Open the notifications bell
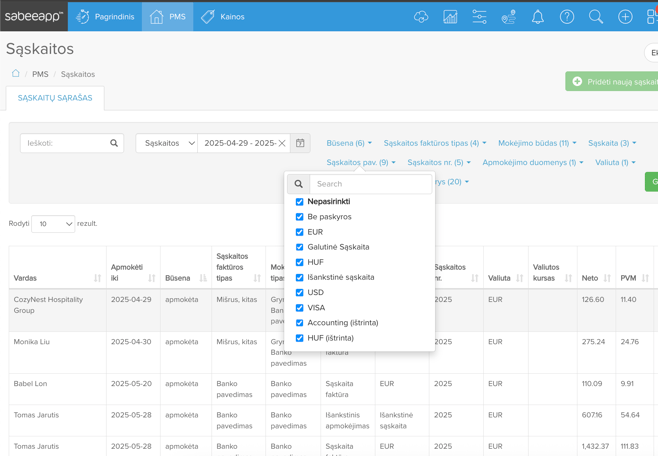Image resolution: width=658 pixels, height=456 pixels. point(538,17)
